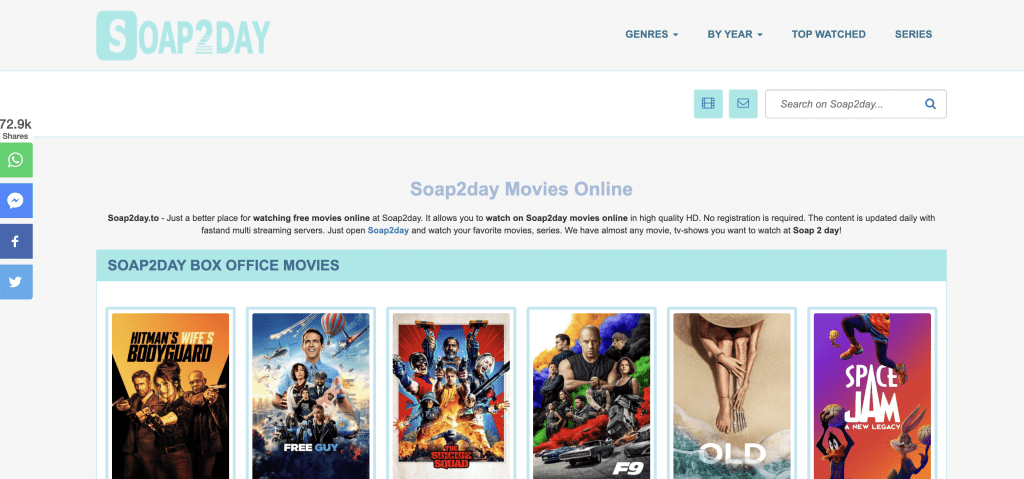Open the Old movie poster
Viewport: 1024px width, 479px height.
pyautogui.click(x=732, y=395)
